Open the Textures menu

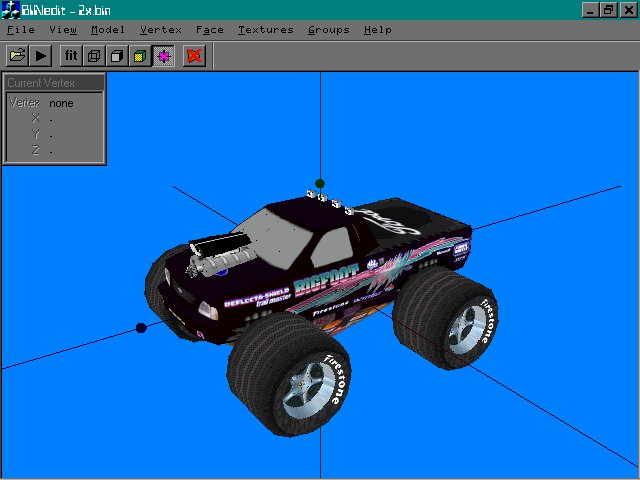(266, 30)
